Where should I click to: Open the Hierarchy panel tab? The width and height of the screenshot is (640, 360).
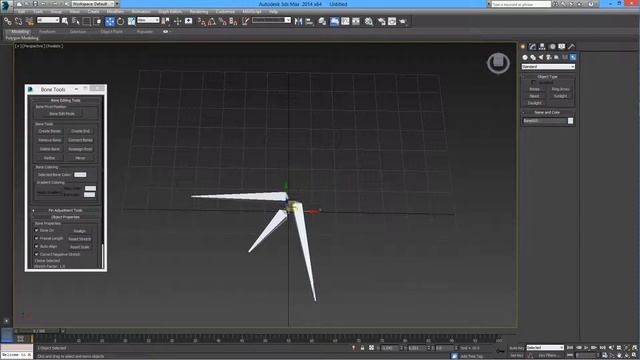542,47
